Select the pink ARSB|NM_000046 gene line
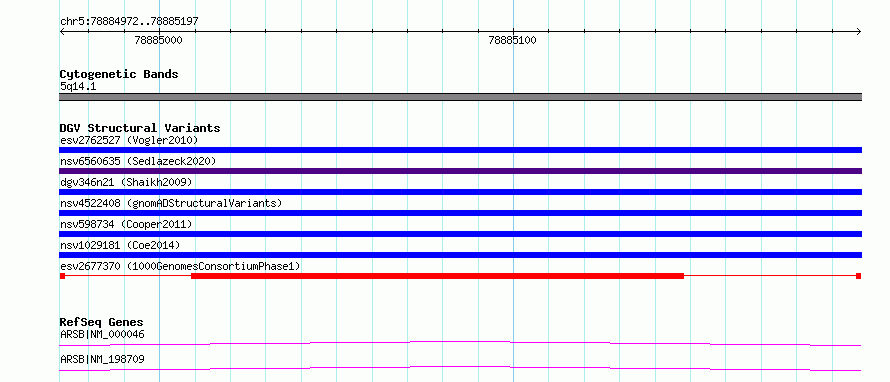 click(x=460, y=343)
